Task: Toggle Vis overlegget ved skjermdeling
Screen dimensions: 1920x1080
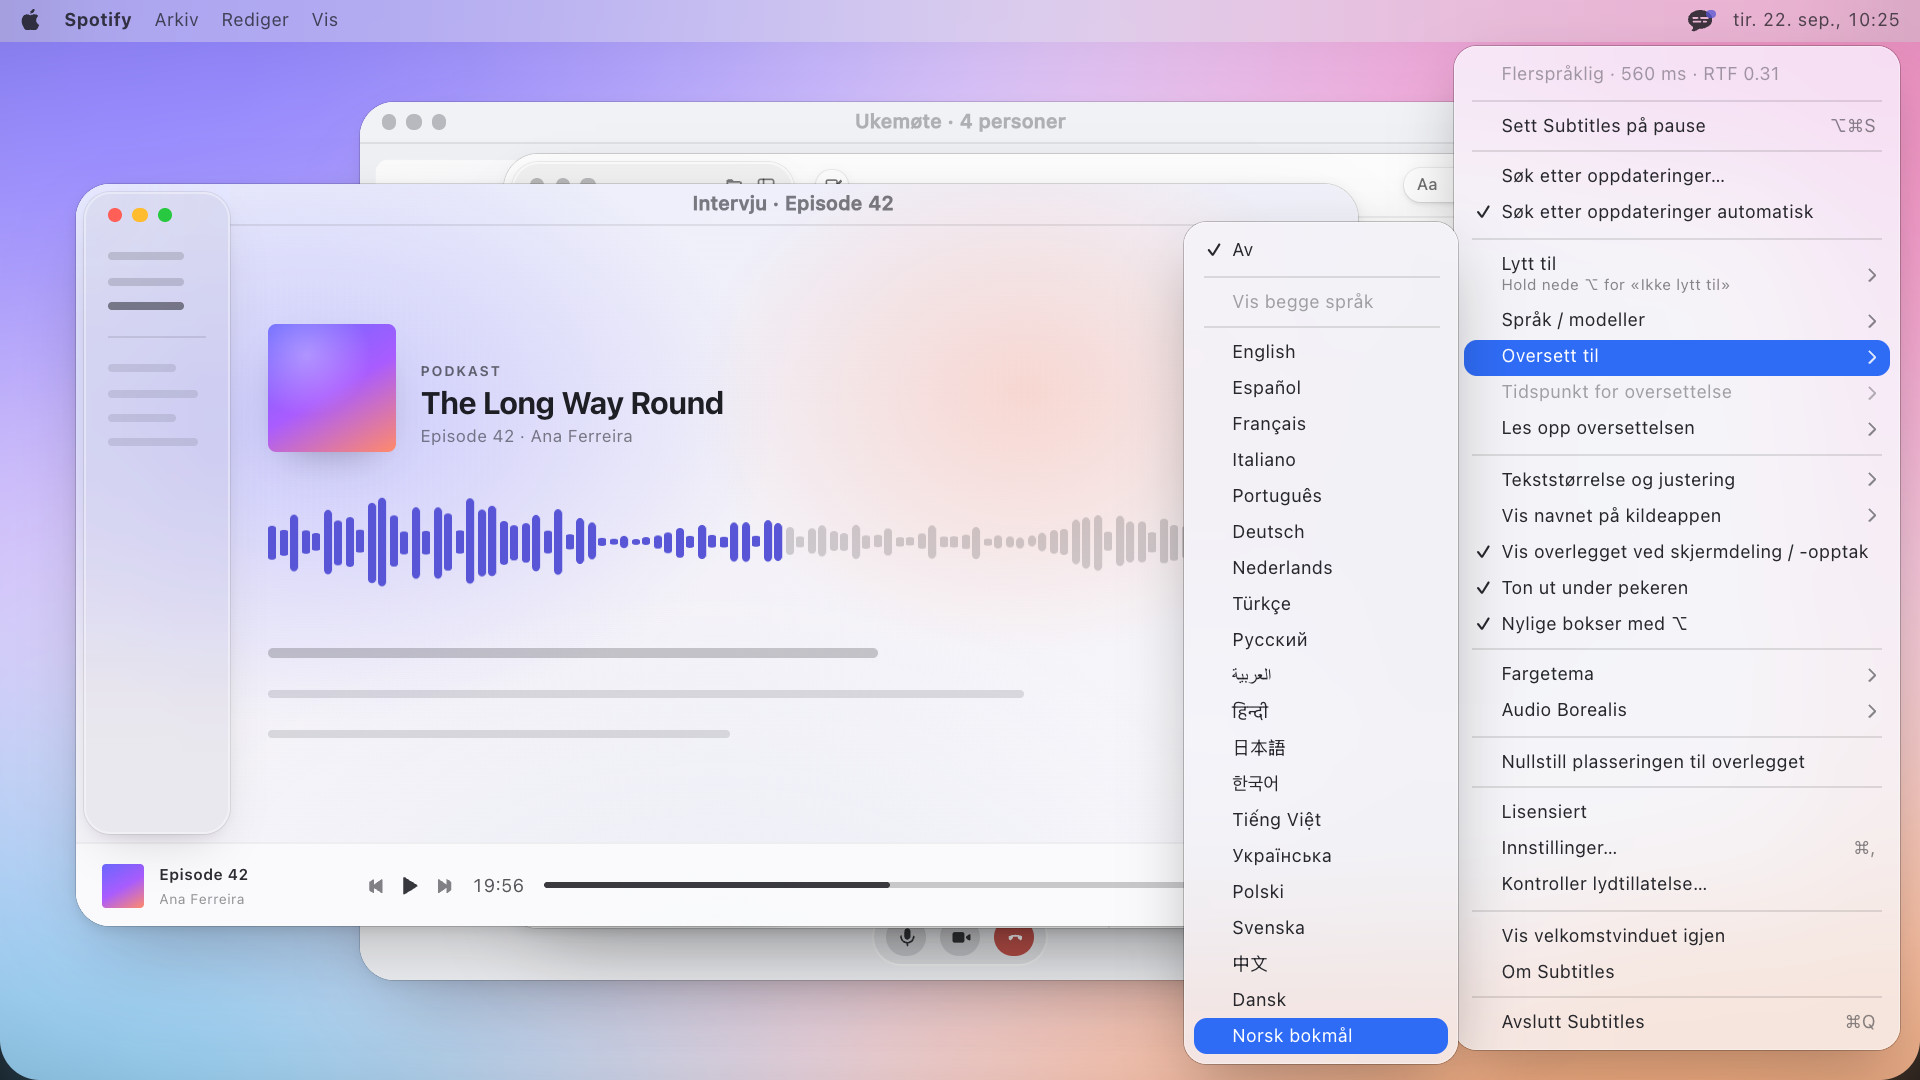Action: 1676,552
